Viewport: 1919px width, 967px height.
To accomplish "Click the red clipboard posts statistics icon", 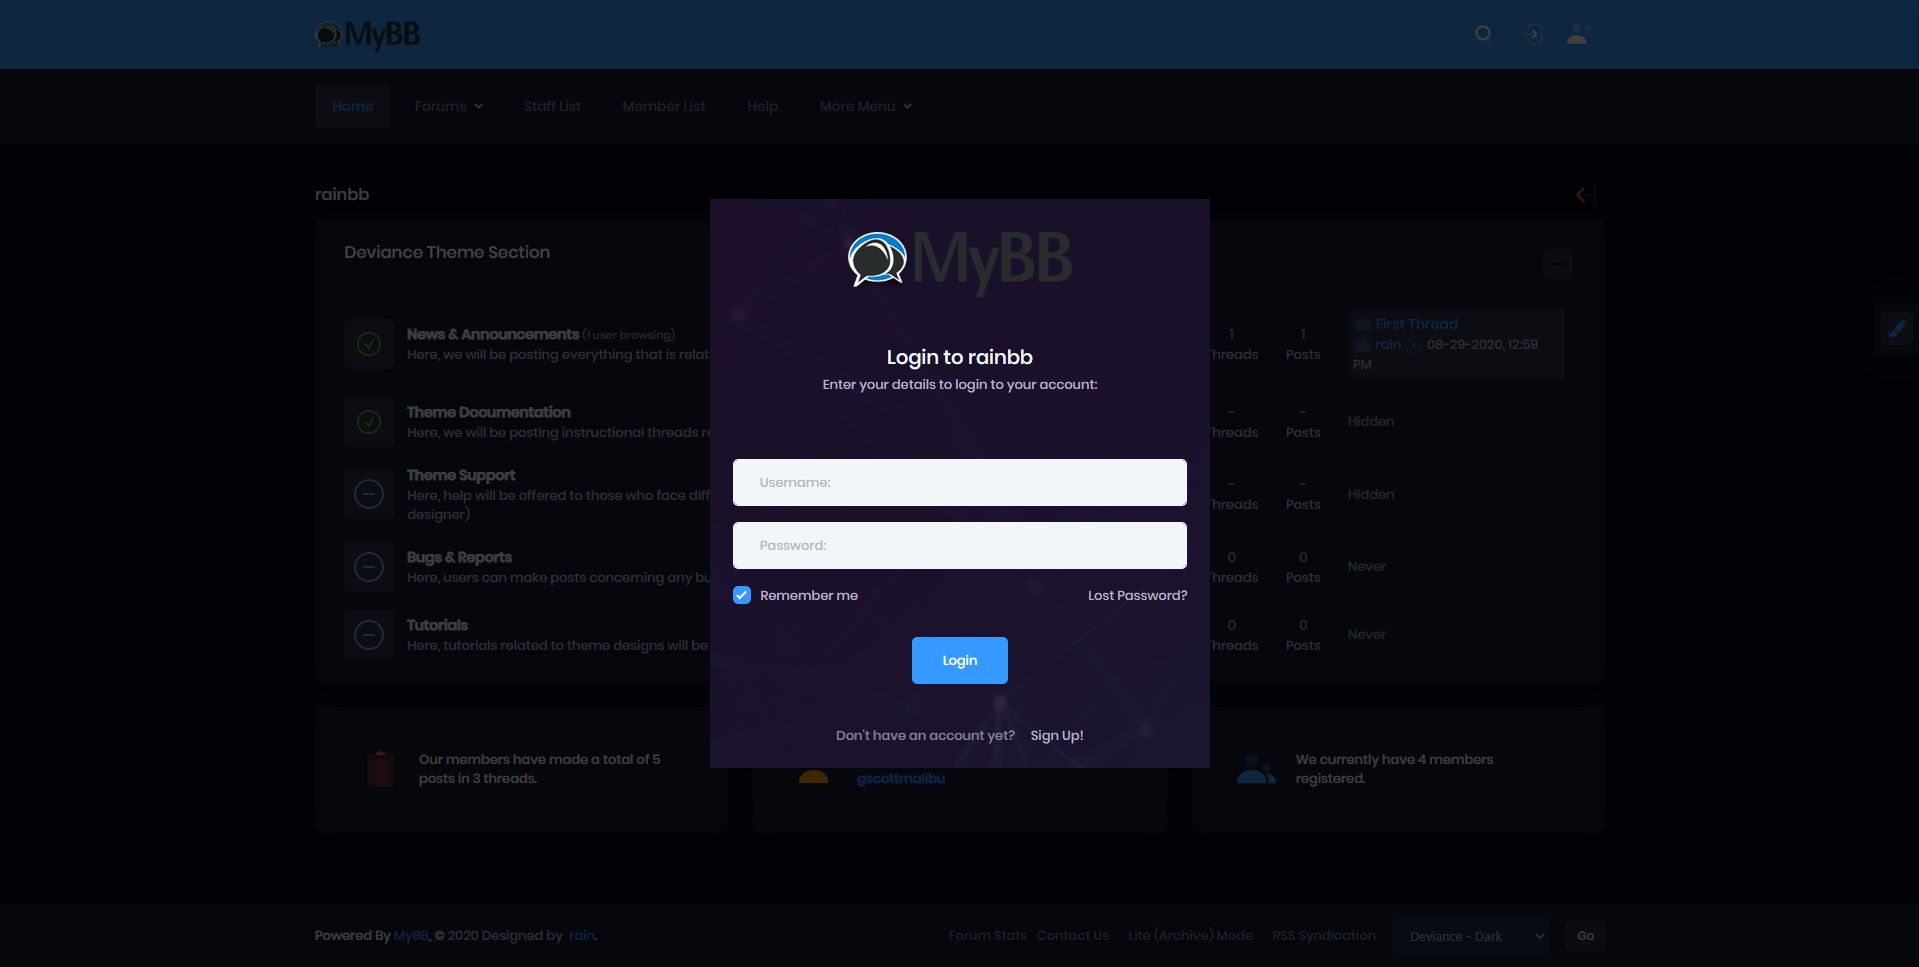I will [380, 768].
